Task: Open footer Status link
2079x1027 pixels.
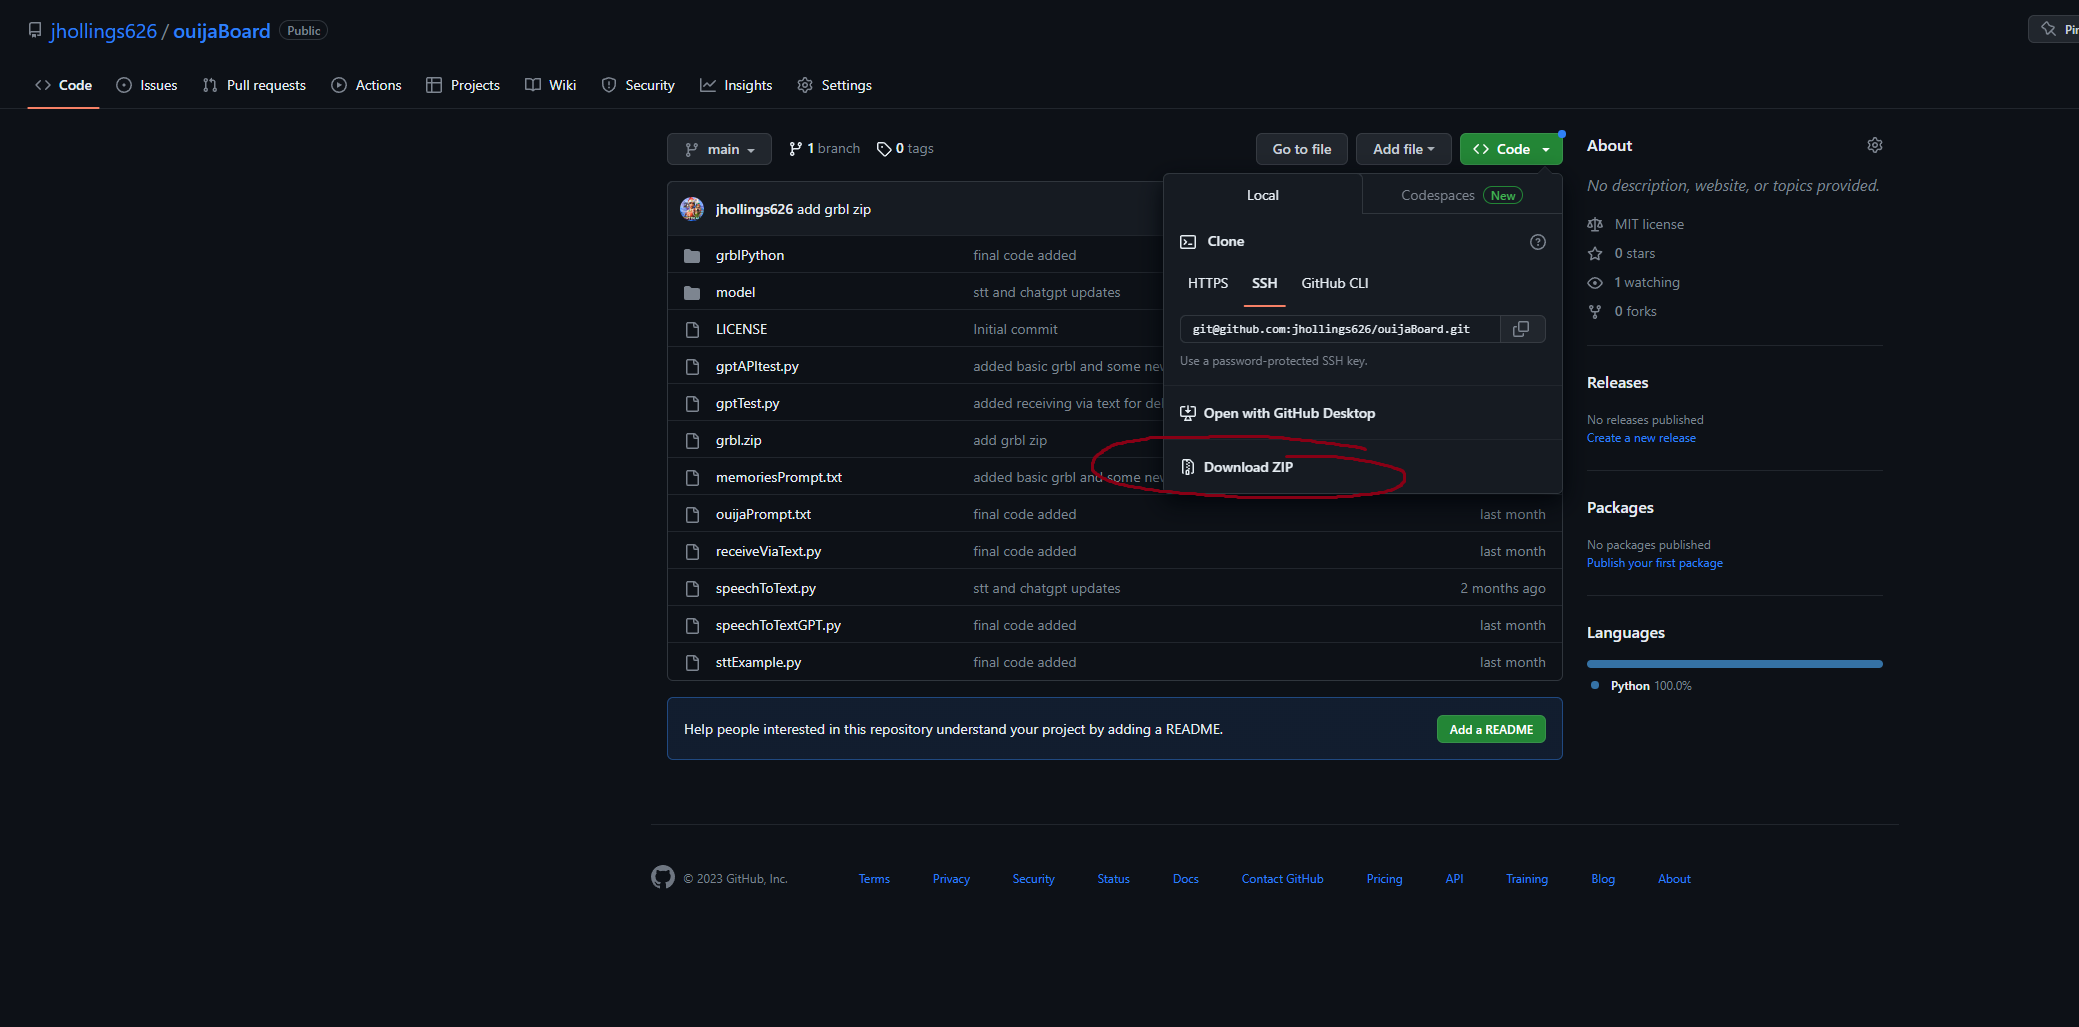Action: [x=1113, y=879]
